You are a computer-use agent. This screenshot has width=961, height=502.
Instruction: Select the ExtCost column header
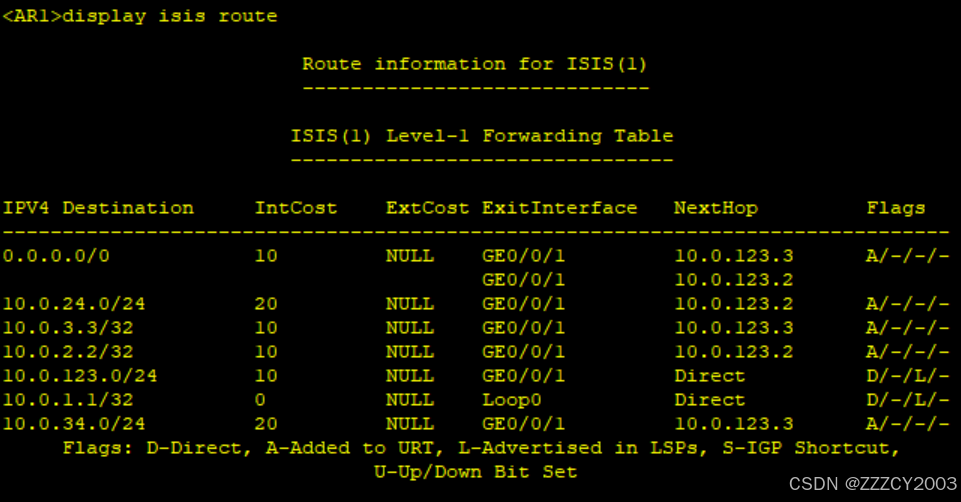coord(427,208)
